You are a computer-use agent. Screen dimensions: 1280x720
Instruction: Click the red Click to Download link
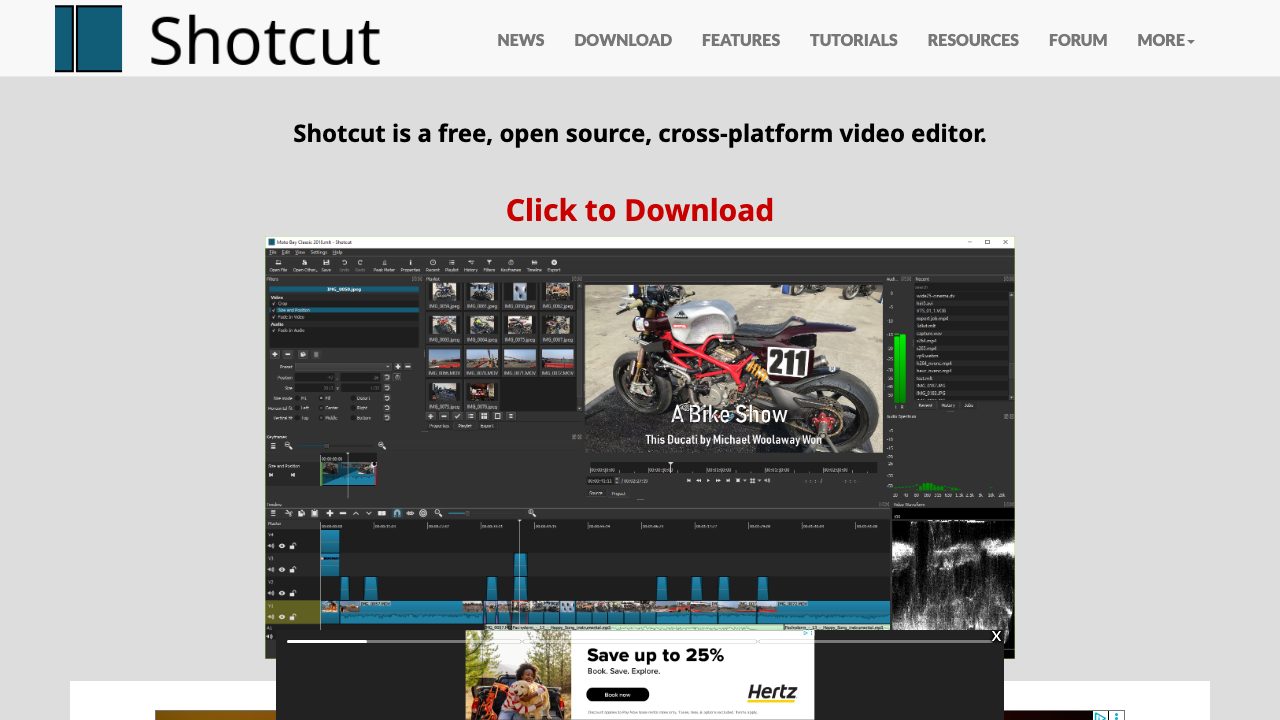(x=640, y=210)
